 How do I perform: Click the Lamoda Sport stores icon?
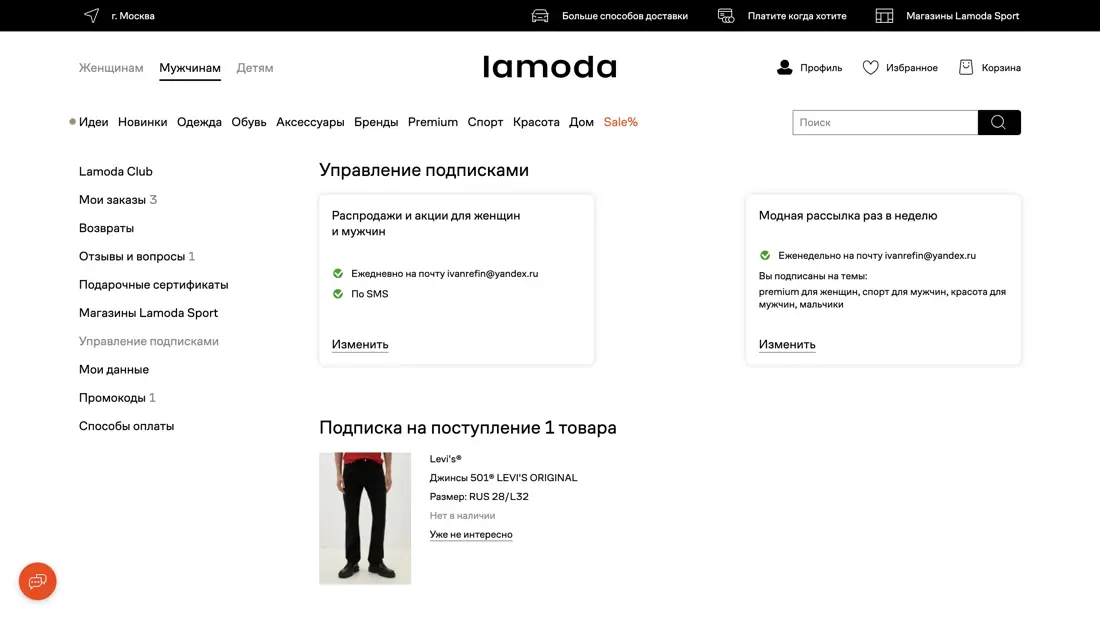tap(884, 15)
